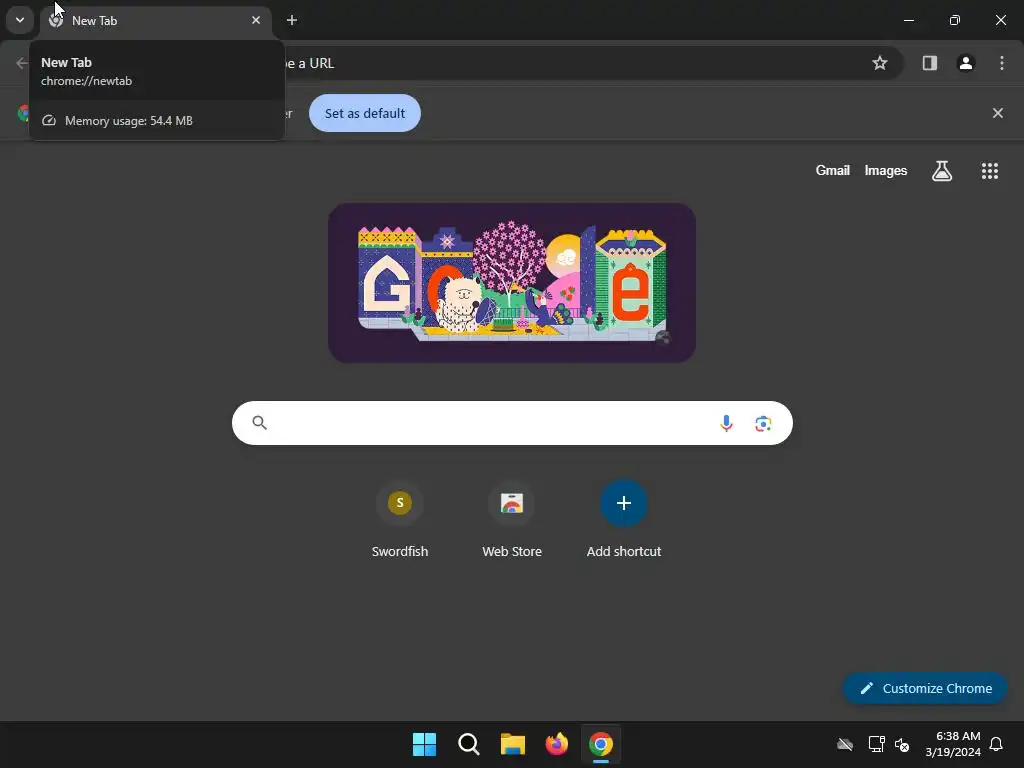Launch Firefox from the taskbar

[556, 744]
